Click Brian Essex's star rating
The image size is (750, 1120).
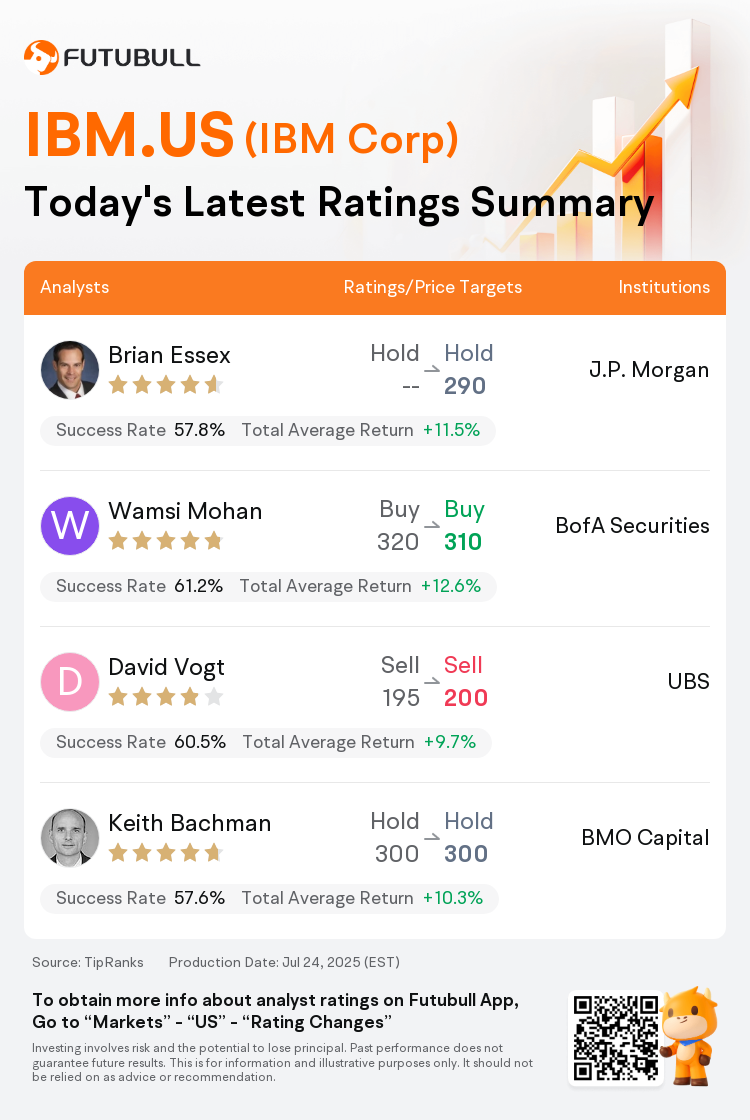pyautogui.click(x=166, y=386)
